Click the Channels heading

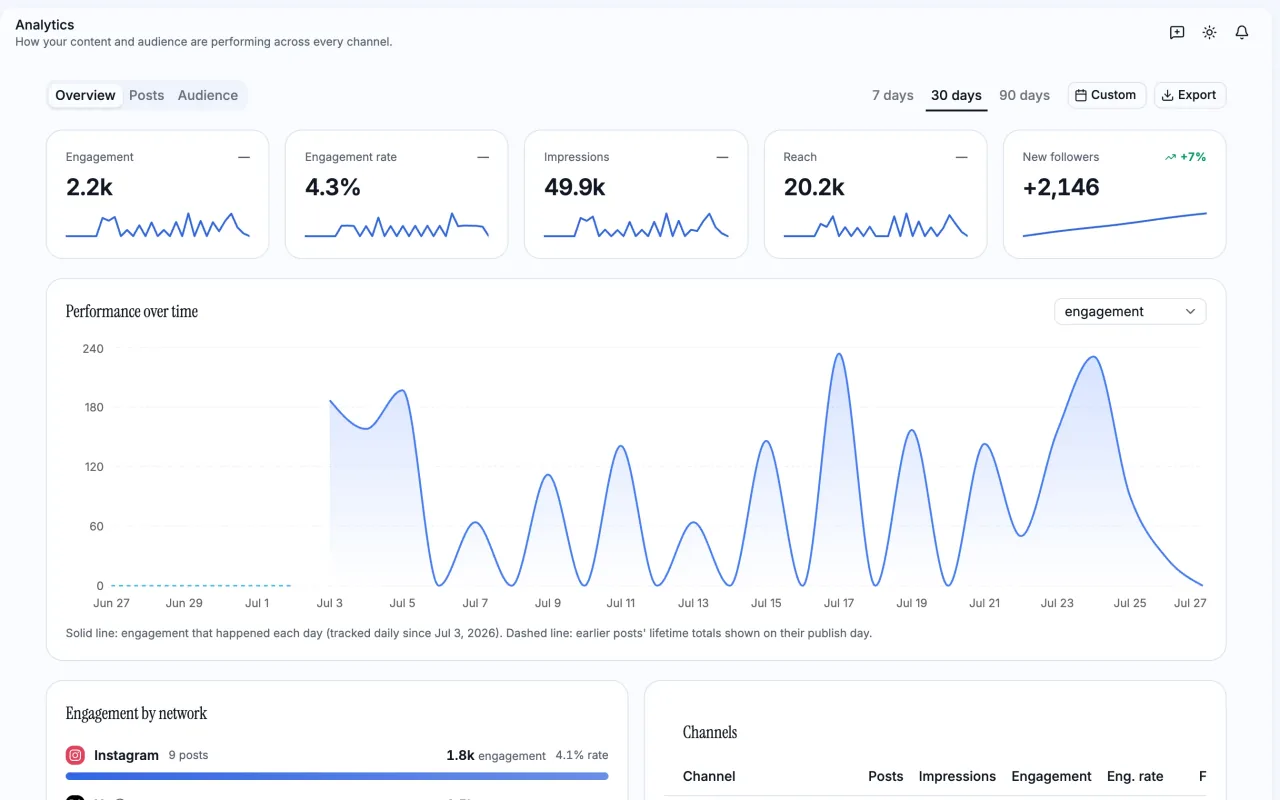point(710,732)
